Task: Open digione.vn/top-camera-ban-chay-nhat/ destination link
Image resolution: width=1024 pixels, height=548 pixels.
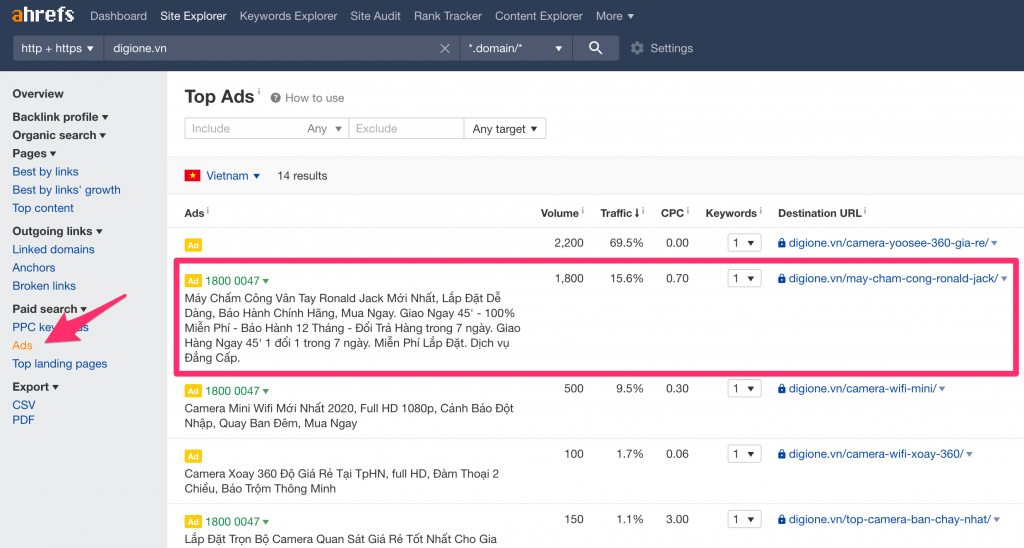Action: coord(889,519)
